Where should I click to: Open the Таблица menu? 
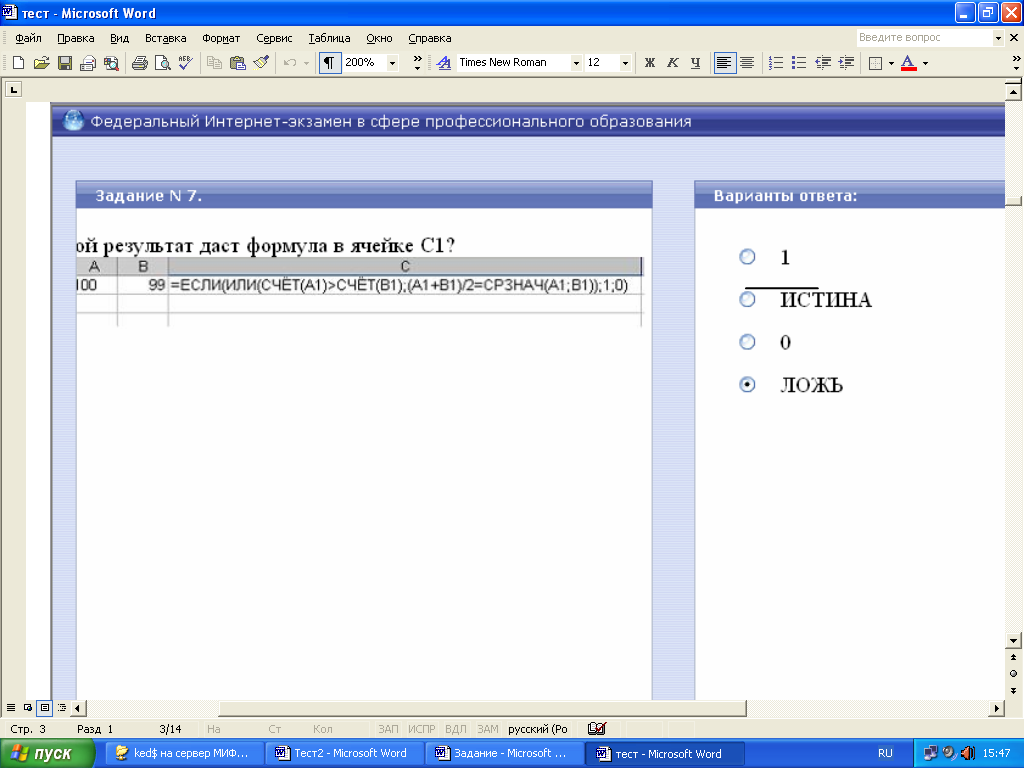329,38
